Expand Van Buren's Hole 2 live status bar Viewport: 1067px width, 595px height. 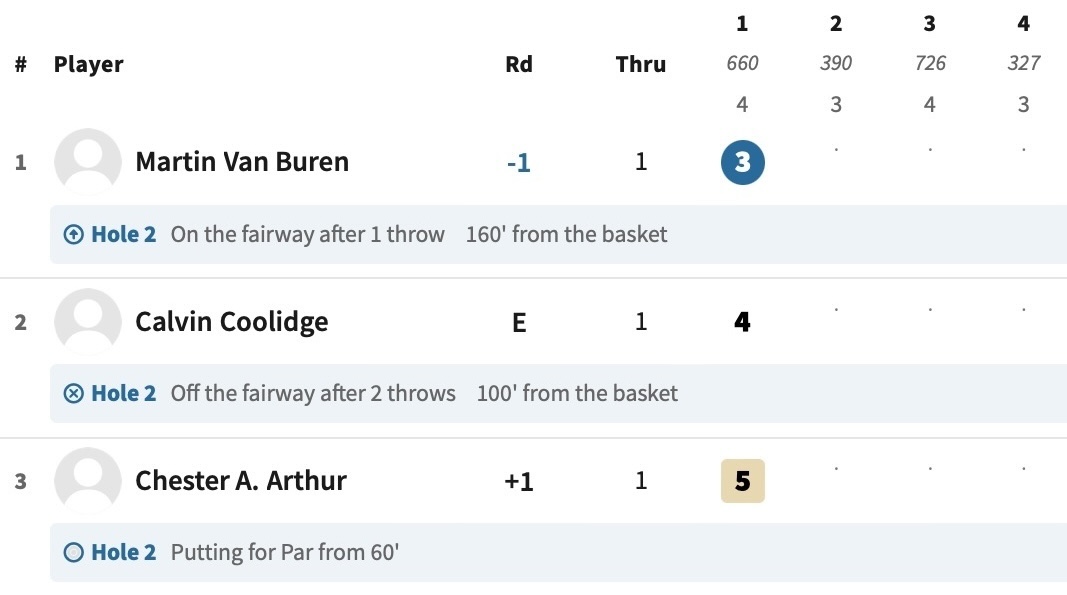(559, 234)
